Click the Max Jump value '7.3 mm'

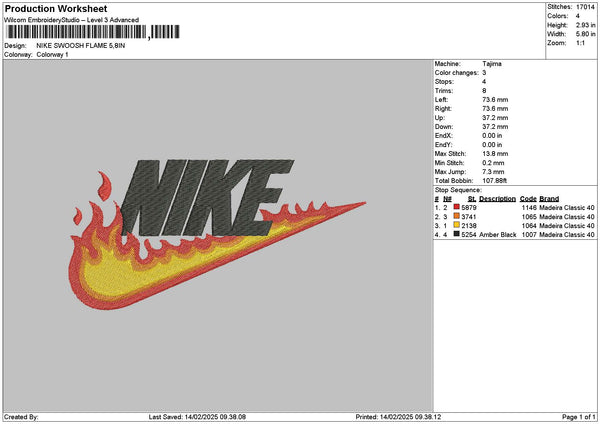[x=493, y=172]
